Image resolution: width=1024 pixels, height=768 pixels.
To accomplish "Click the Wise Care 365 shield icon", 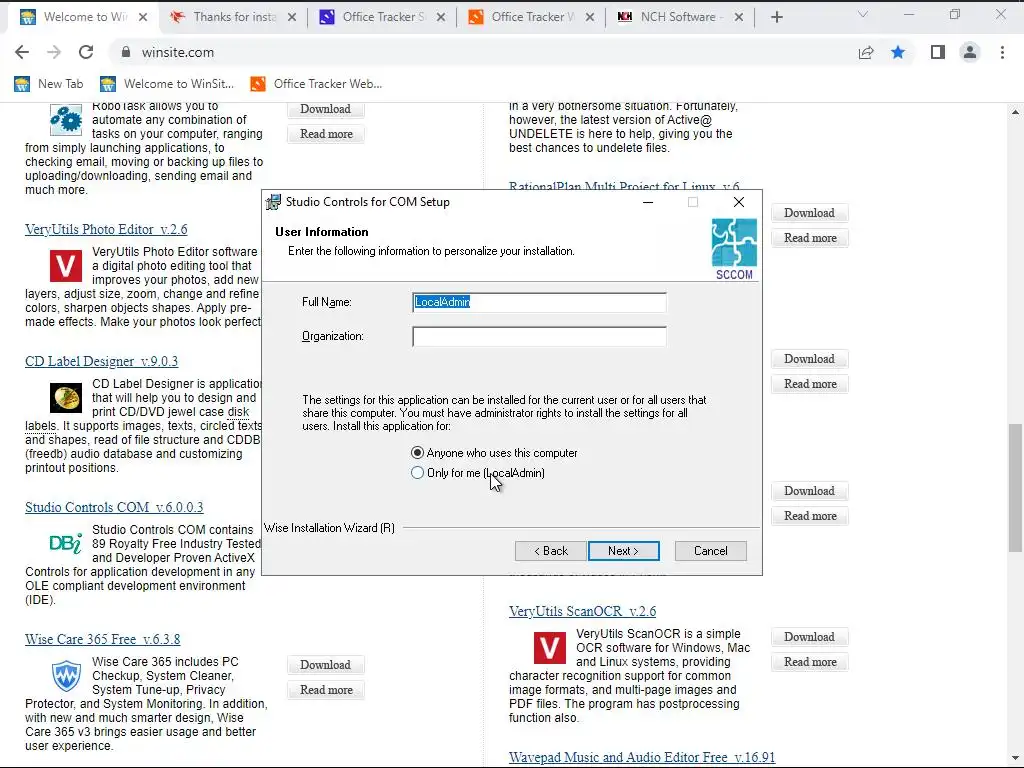I will tap(66, 675).
